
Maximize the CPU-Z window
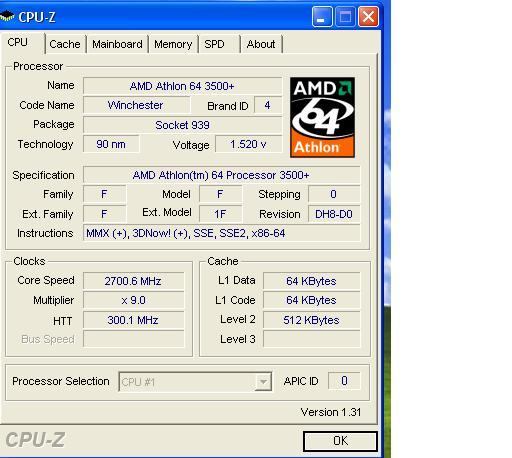tap(345, 16)
